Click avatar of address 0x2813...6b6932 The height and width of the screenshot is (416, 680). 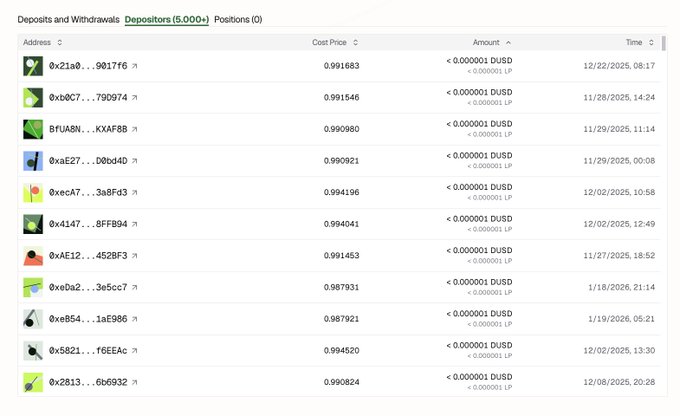[x=33, y=383]
